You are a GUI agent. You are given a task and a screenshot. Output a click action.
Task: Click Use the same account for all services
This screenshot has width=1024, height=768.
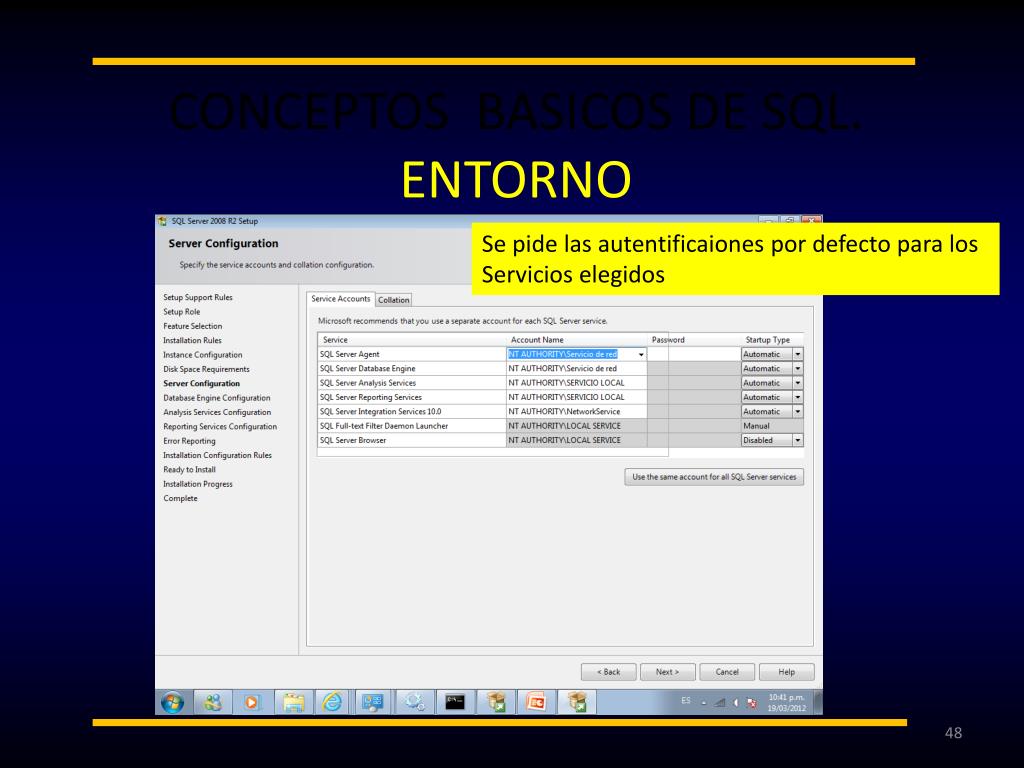[x=714, y=477]
